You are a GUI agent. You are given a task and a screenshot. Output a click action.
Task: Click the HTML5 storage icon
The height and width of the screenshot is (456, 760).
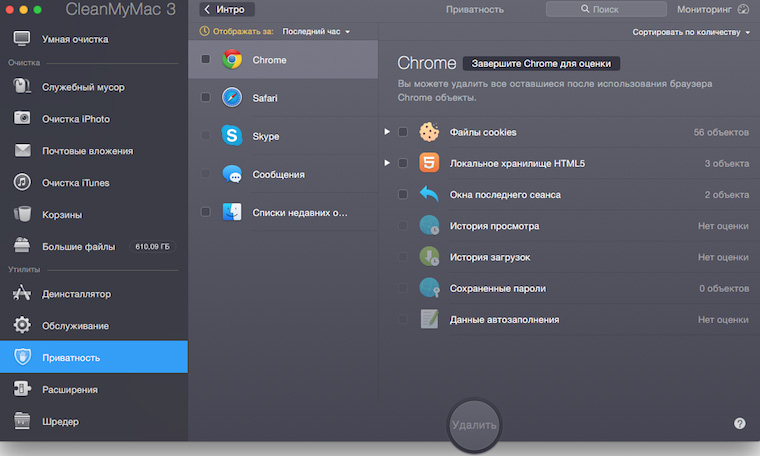pyautogui.click(x=429, y=163)
